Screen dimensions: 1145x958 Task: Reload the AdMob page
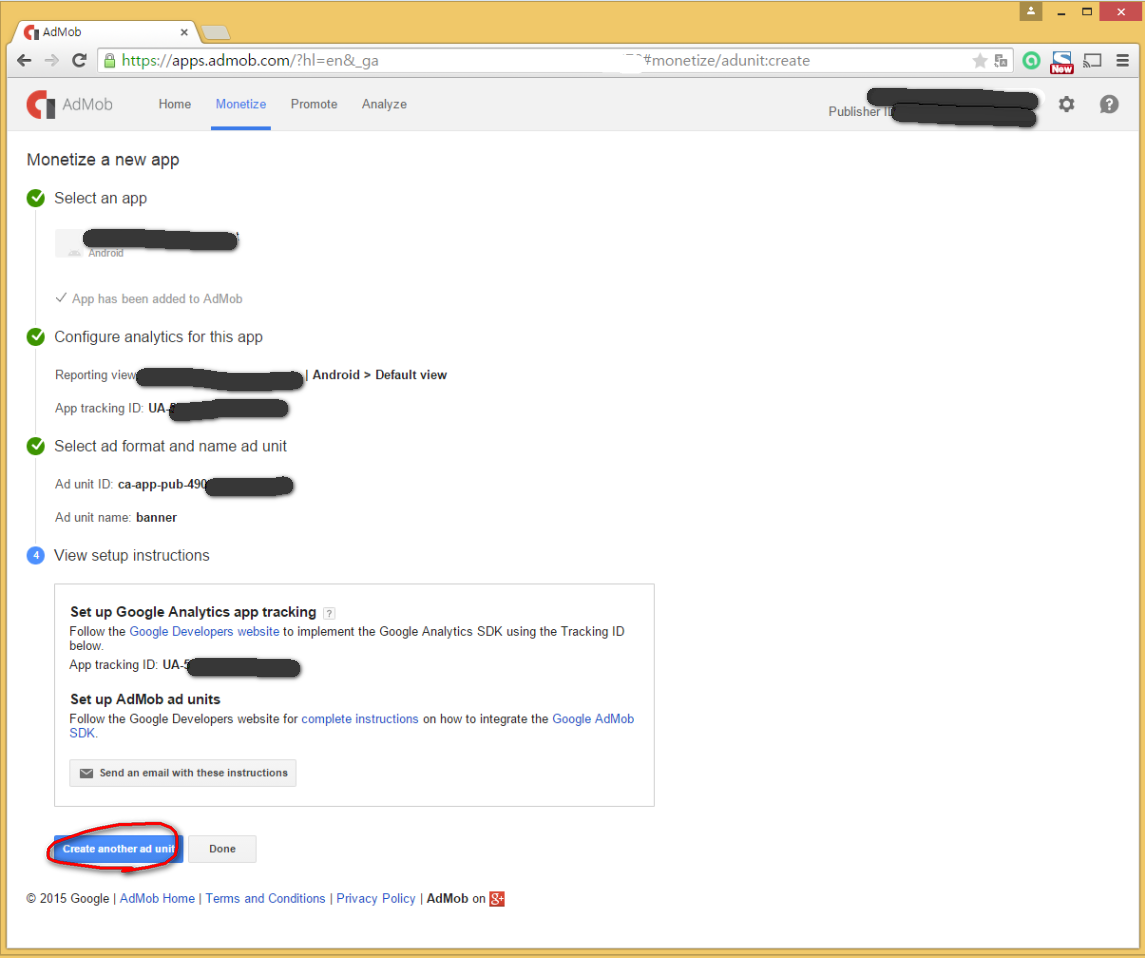click(x=80, y=61)
